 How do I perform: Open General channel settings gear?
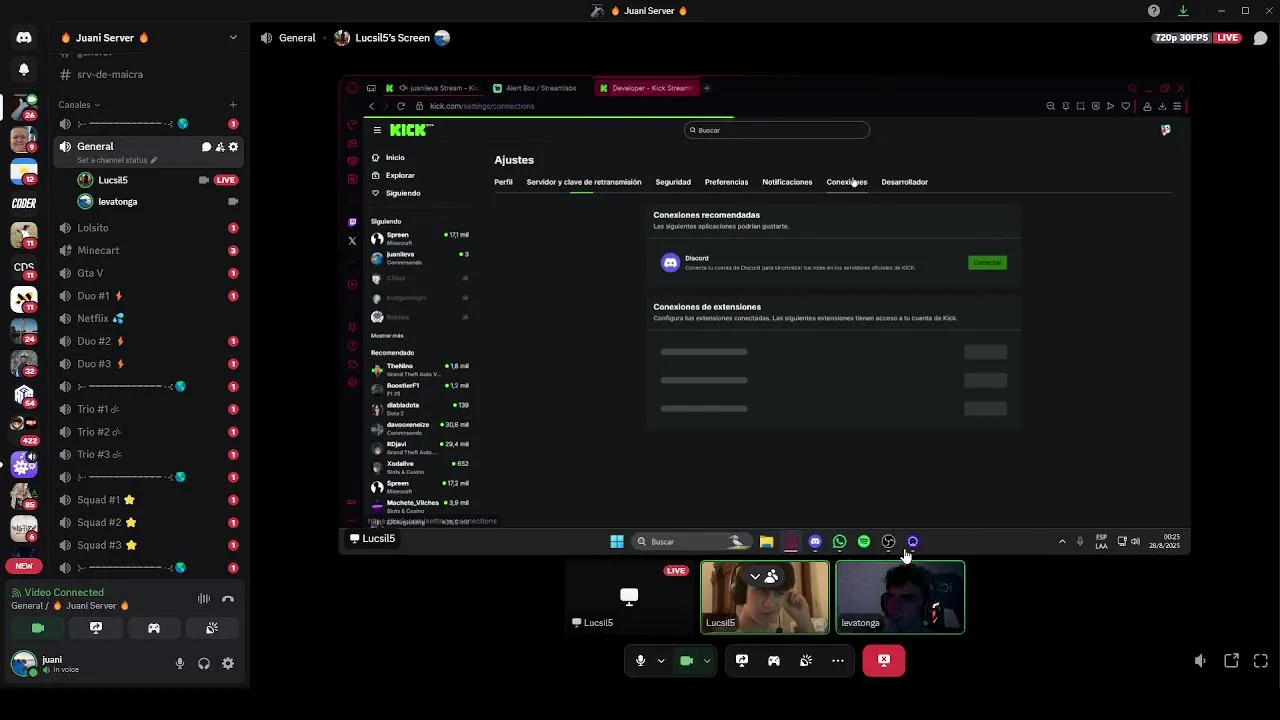(x=234, y=147)
